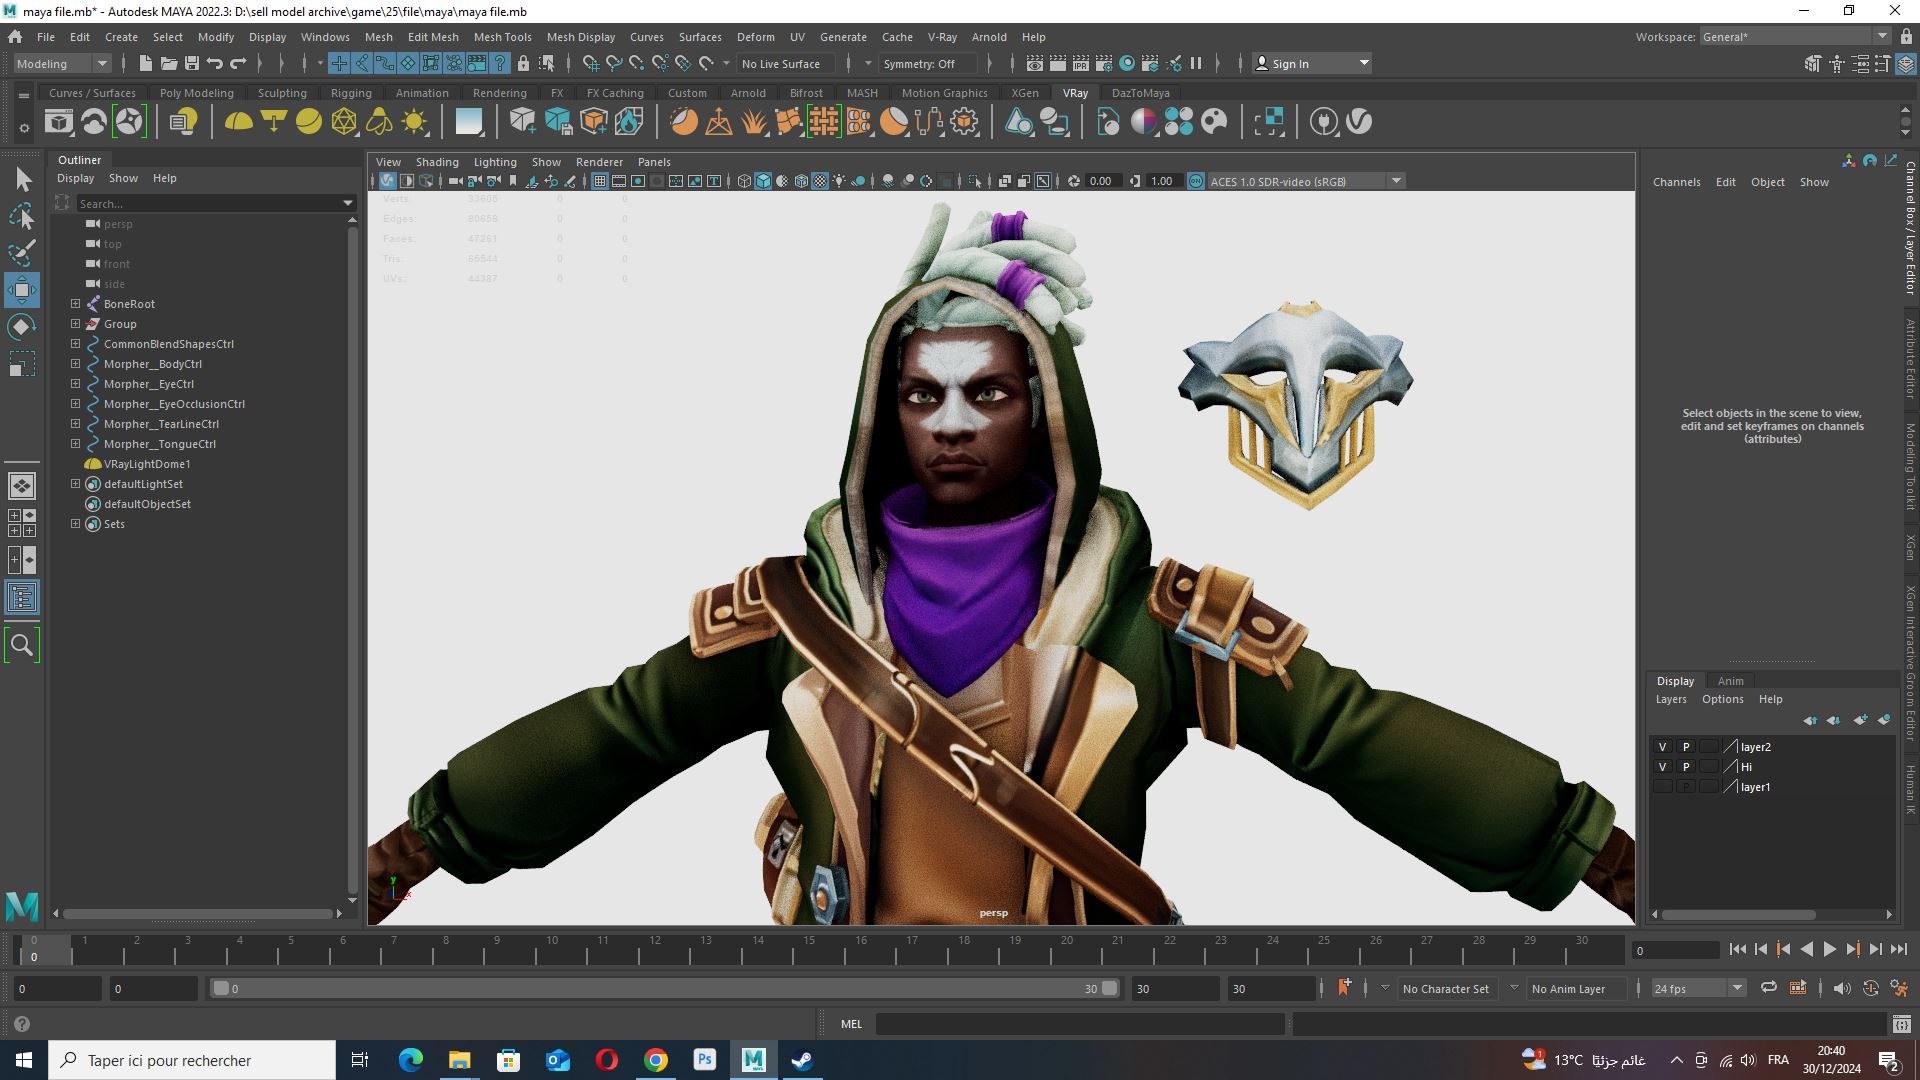Switch to the Anim layer tab
The width and height of the screenshot is (1920, 1080).
pyautogui.click(x=1730, y=681)
